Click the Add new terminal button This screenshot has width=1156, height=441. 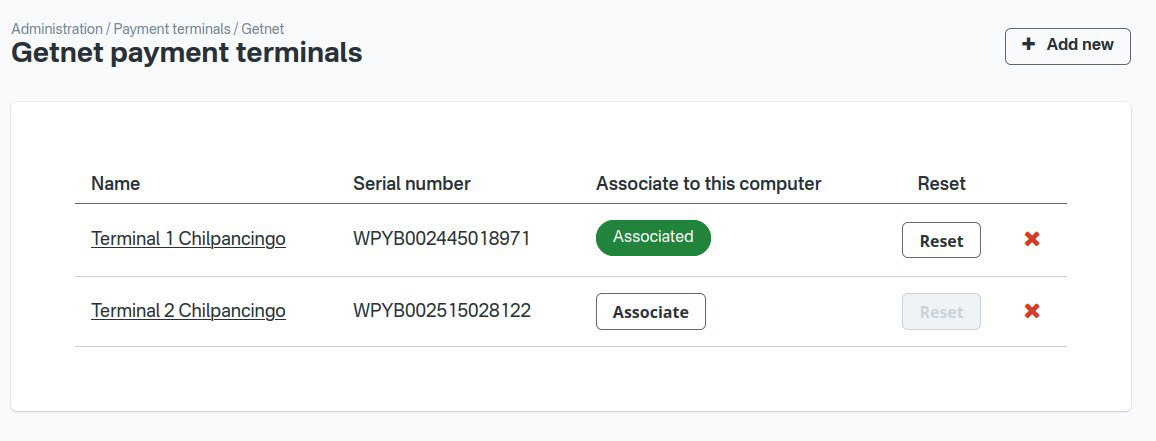tap(1067, 46)
